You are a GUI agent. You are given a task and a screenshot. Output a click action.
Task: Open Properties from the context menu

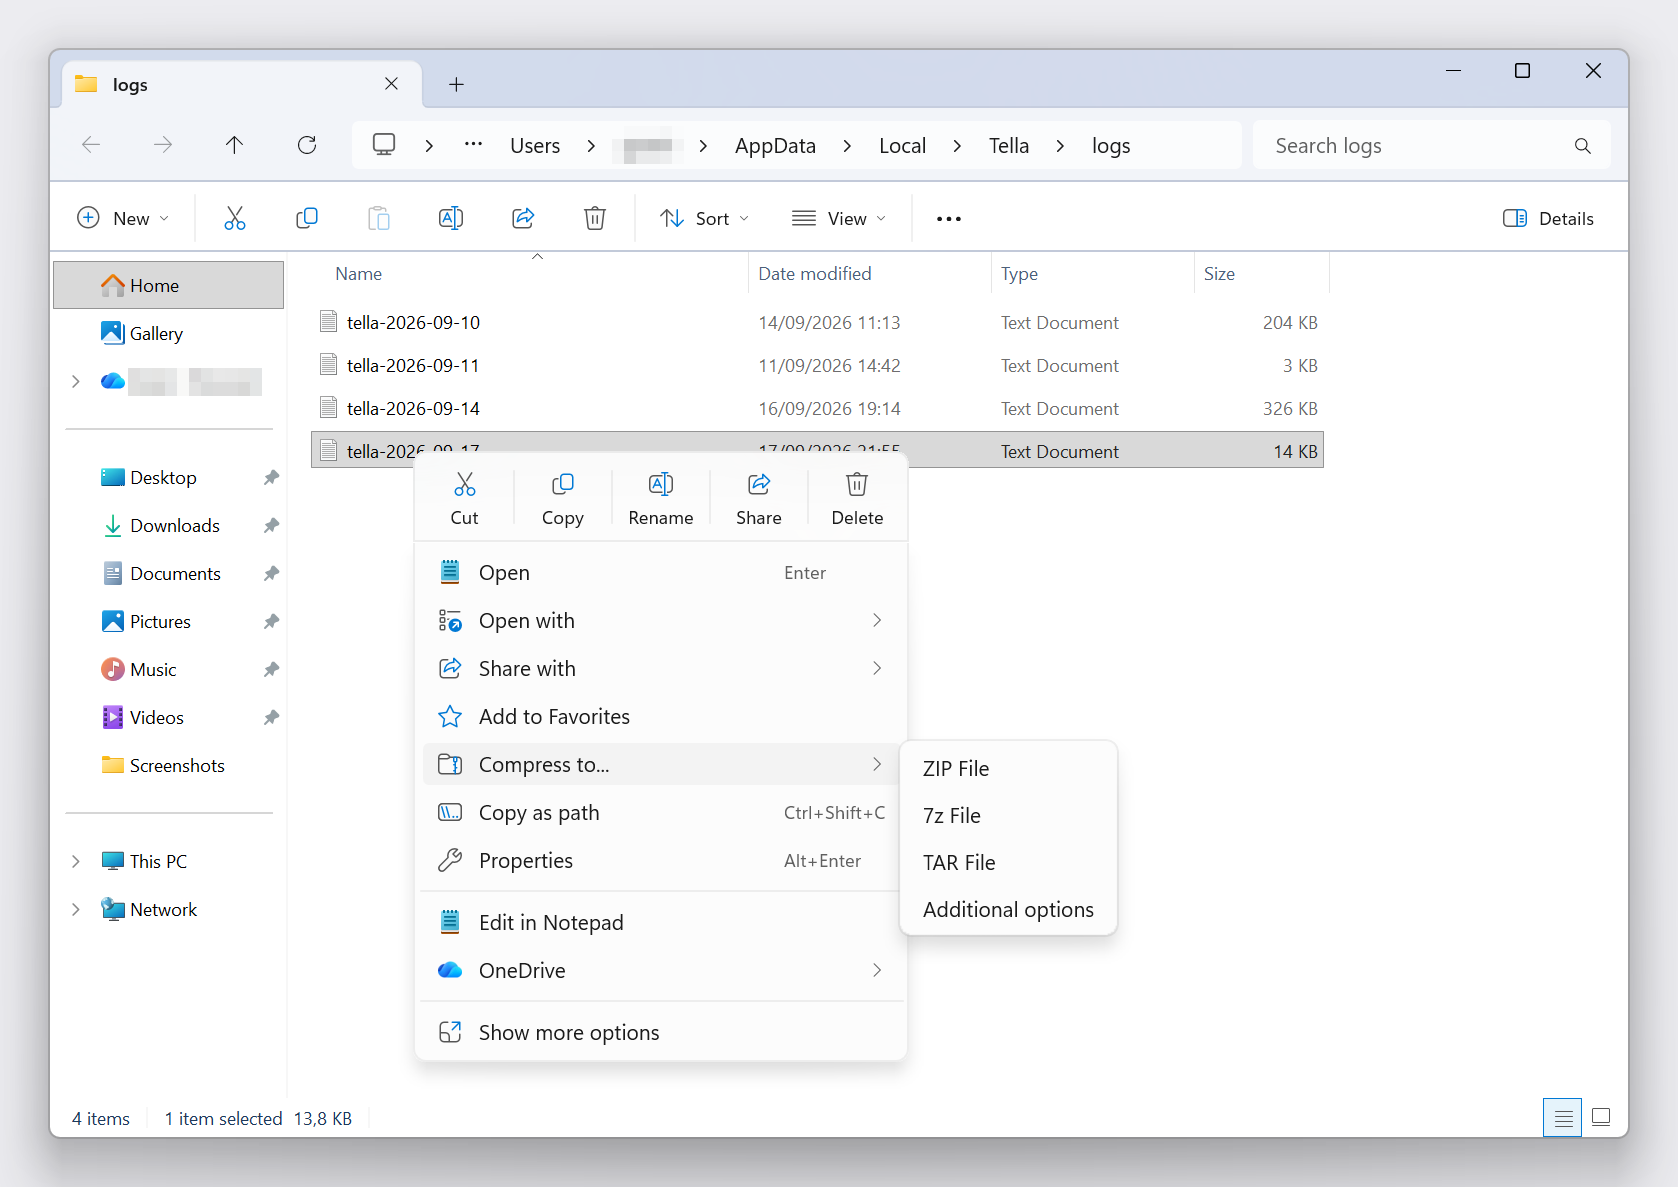pos(661,861)
